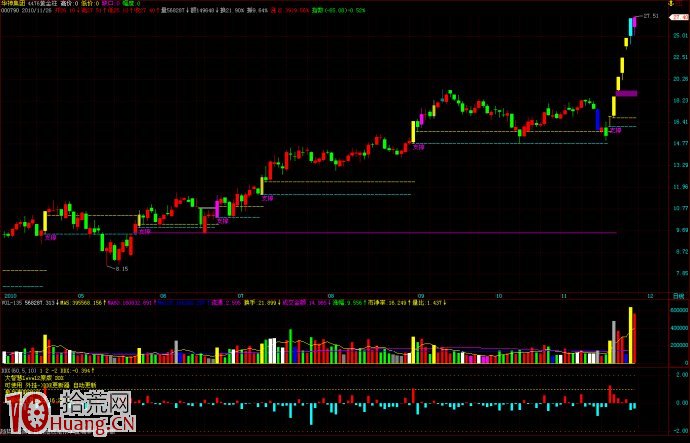Click the 2.00 DDX axis label

pos(682,375)
